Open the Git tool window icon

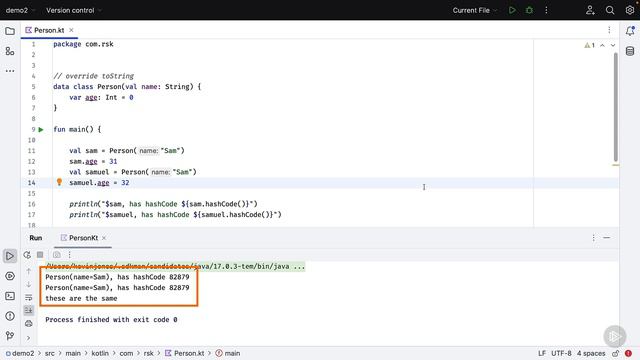click(x=10, y=336)
